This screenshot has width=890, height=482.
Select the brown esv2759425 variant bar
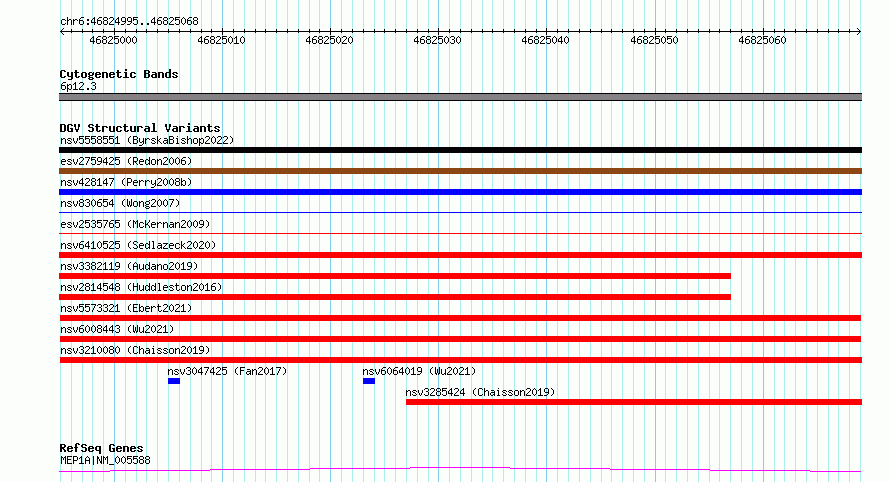[460, 171]
